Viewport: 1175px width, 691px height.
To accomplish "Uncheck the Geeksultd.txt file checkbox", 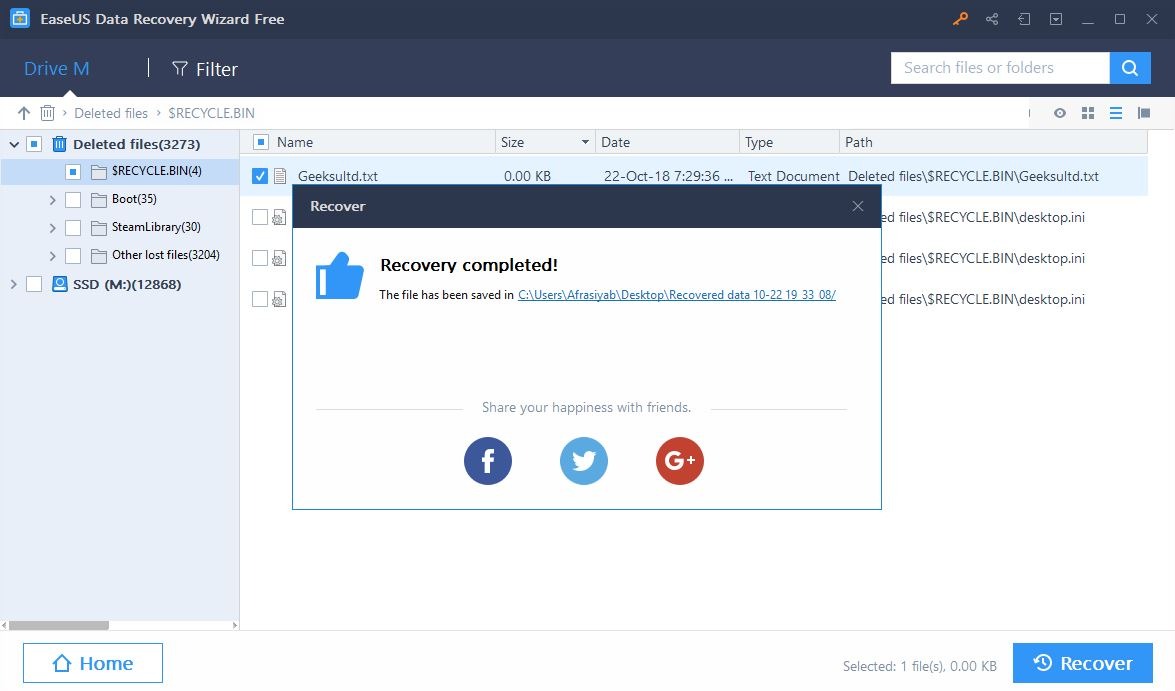I will (260, 176).
